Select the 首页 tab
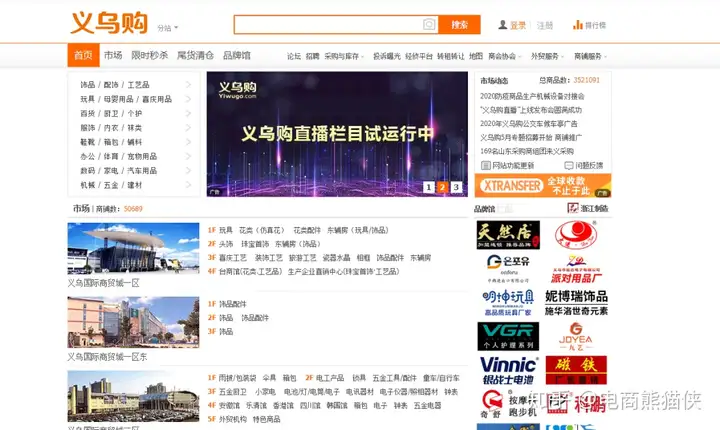The height and width of the screenshot is (430, 720). click(x=83, y=55)
